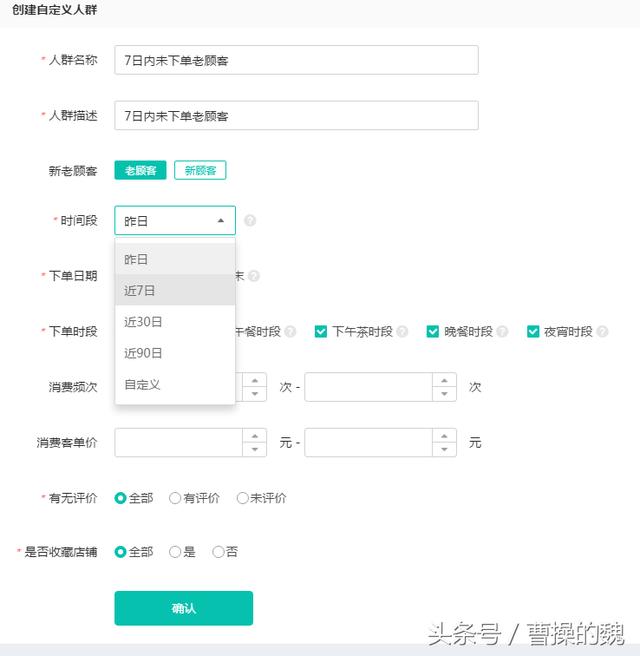Viewport: 640px width, 656px height.
Task: Increase the minimum 消费客单价 value
Action: 255,436
